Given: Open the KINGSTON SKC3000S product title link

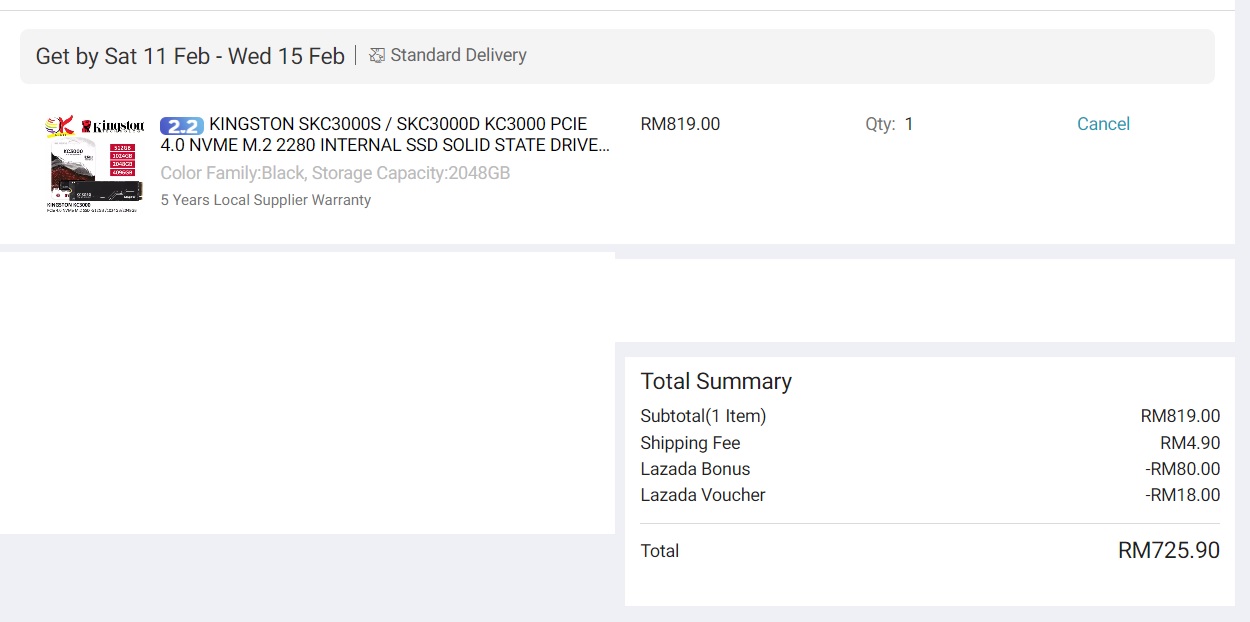Looking at the screenshot, I should click(x=386, y=134).
